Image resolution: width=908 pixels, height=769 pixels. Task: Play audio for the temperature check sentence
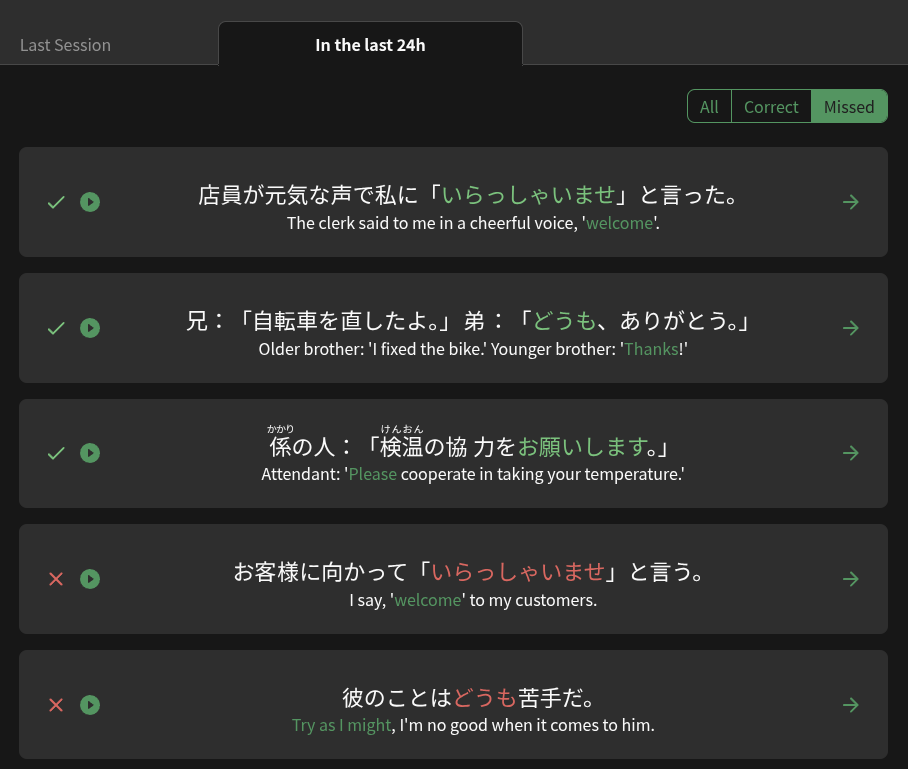(x=90, y=453)
